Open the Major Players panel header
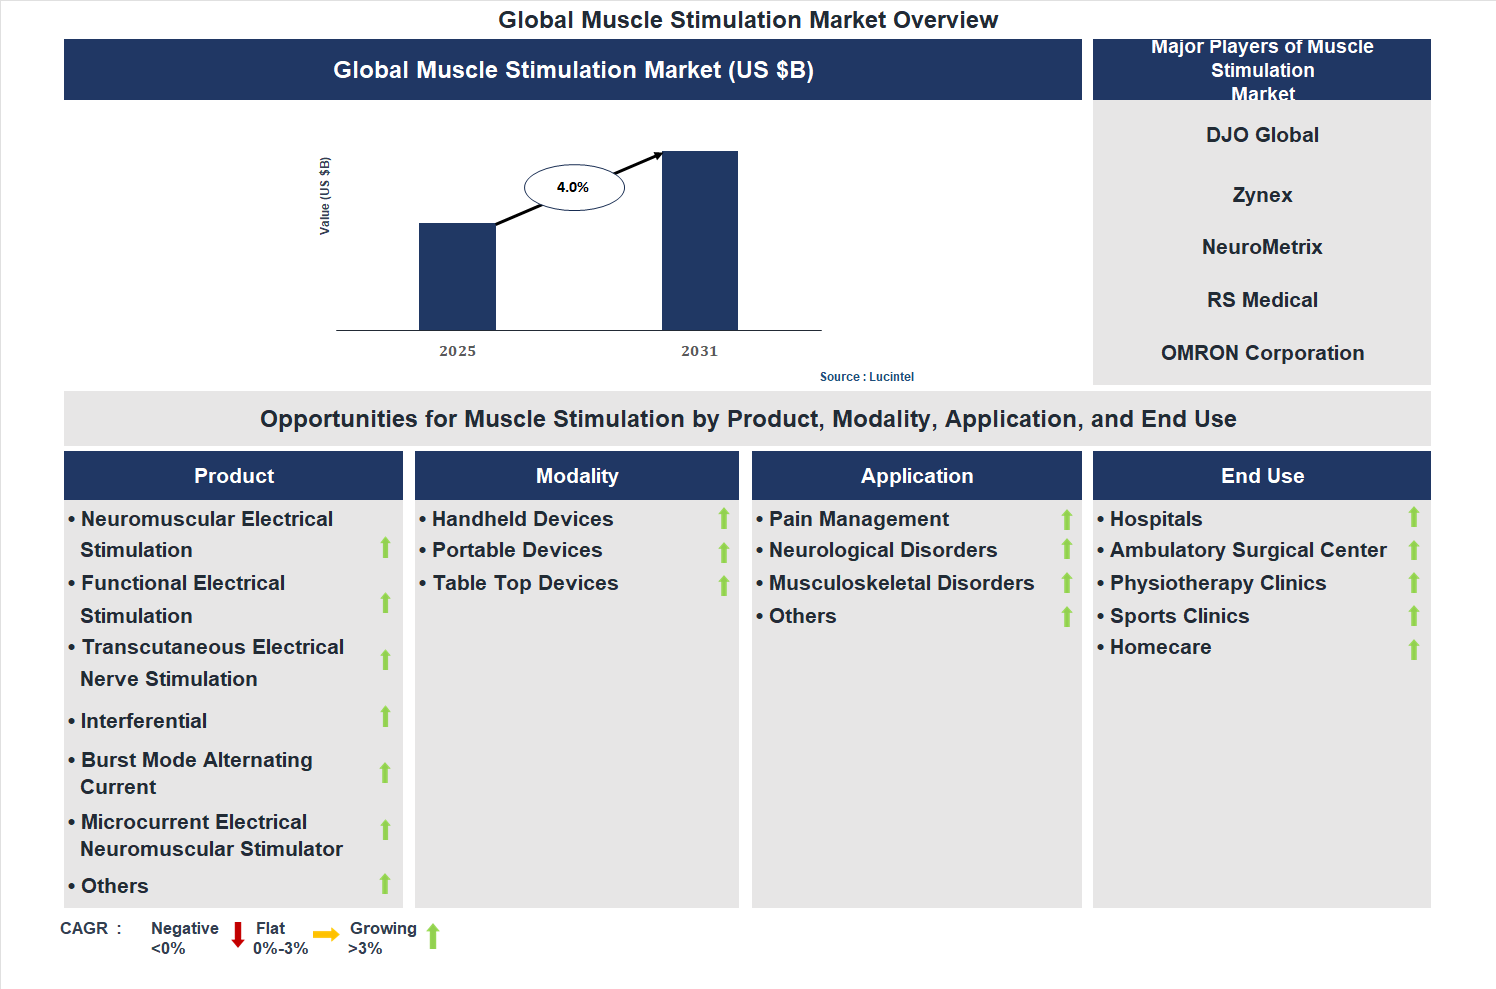 click(x=1261, y=69)
